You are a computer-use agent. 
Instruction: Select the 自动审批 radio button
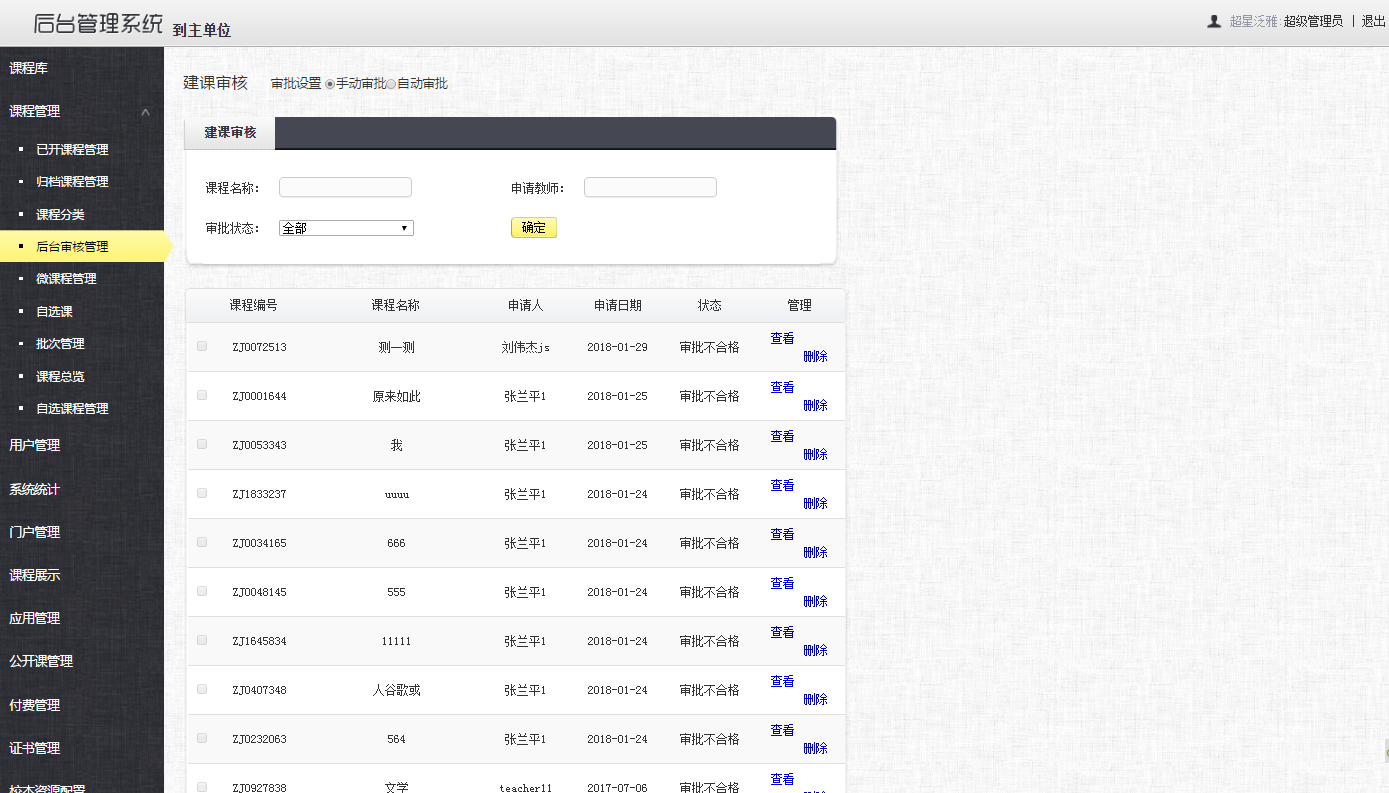pyautogui.click(x=391, y=84)
